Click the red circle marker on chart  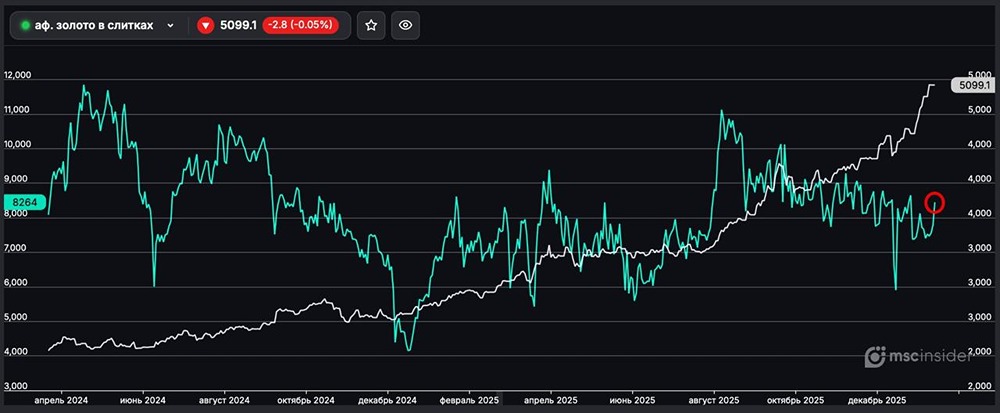click(936, 202)
